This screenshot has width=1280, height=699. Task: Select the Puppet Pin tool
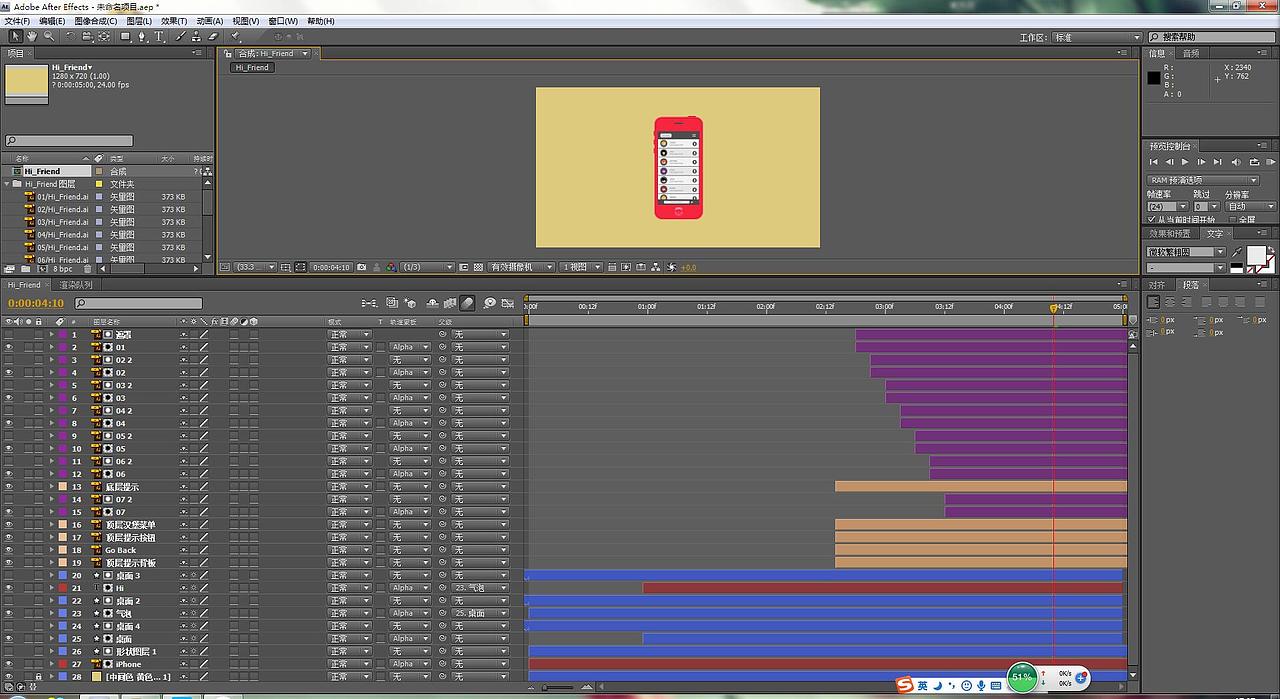[x=235, y=36]
